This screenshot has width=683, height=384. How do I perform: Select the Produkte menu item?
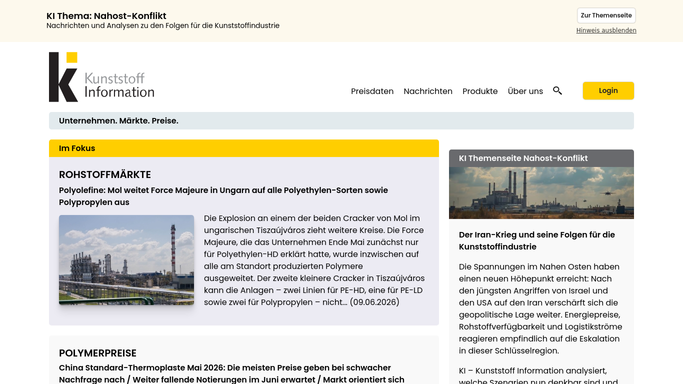tap(480, 91)
